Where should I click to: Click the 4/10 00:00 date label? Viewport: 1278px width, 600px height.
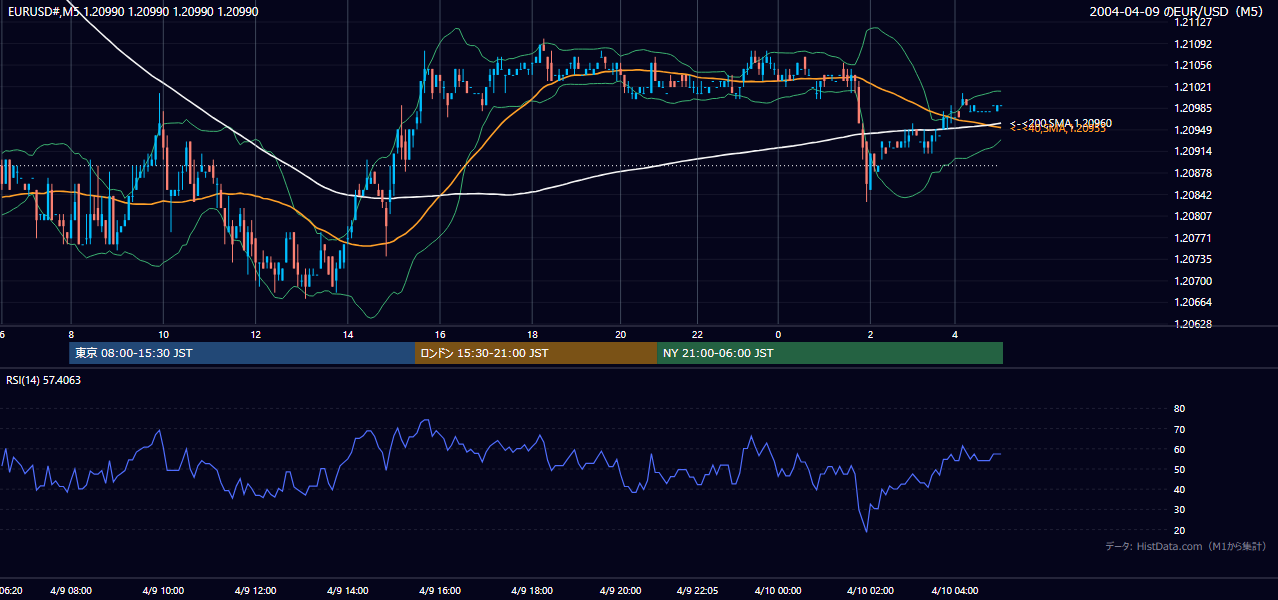pos(776,590)
